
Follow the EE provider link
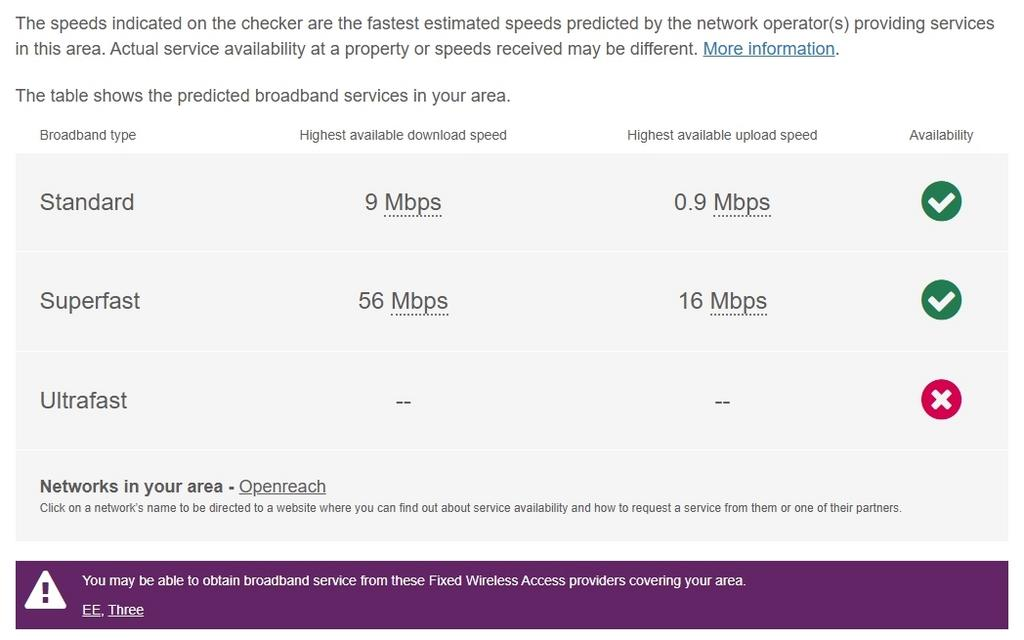pos(91,610)
